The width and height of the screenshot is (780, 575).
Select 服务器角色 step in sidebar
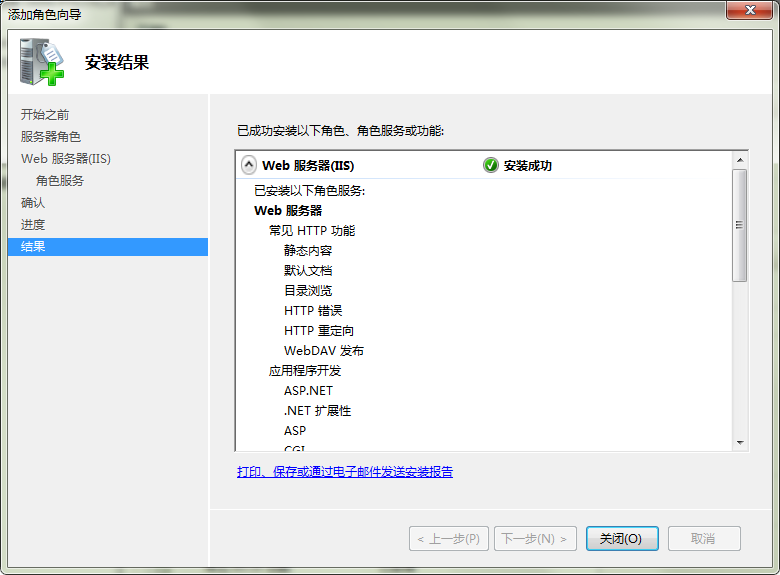[x=51, y=137]
